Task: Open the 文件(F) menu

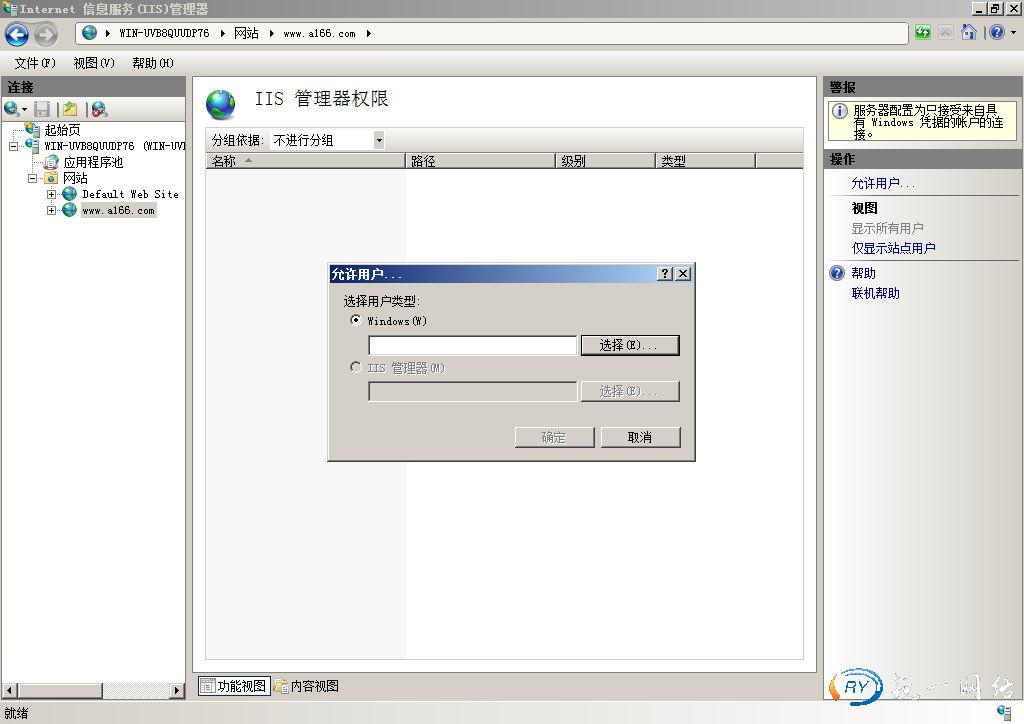Action: pos(35,63)
